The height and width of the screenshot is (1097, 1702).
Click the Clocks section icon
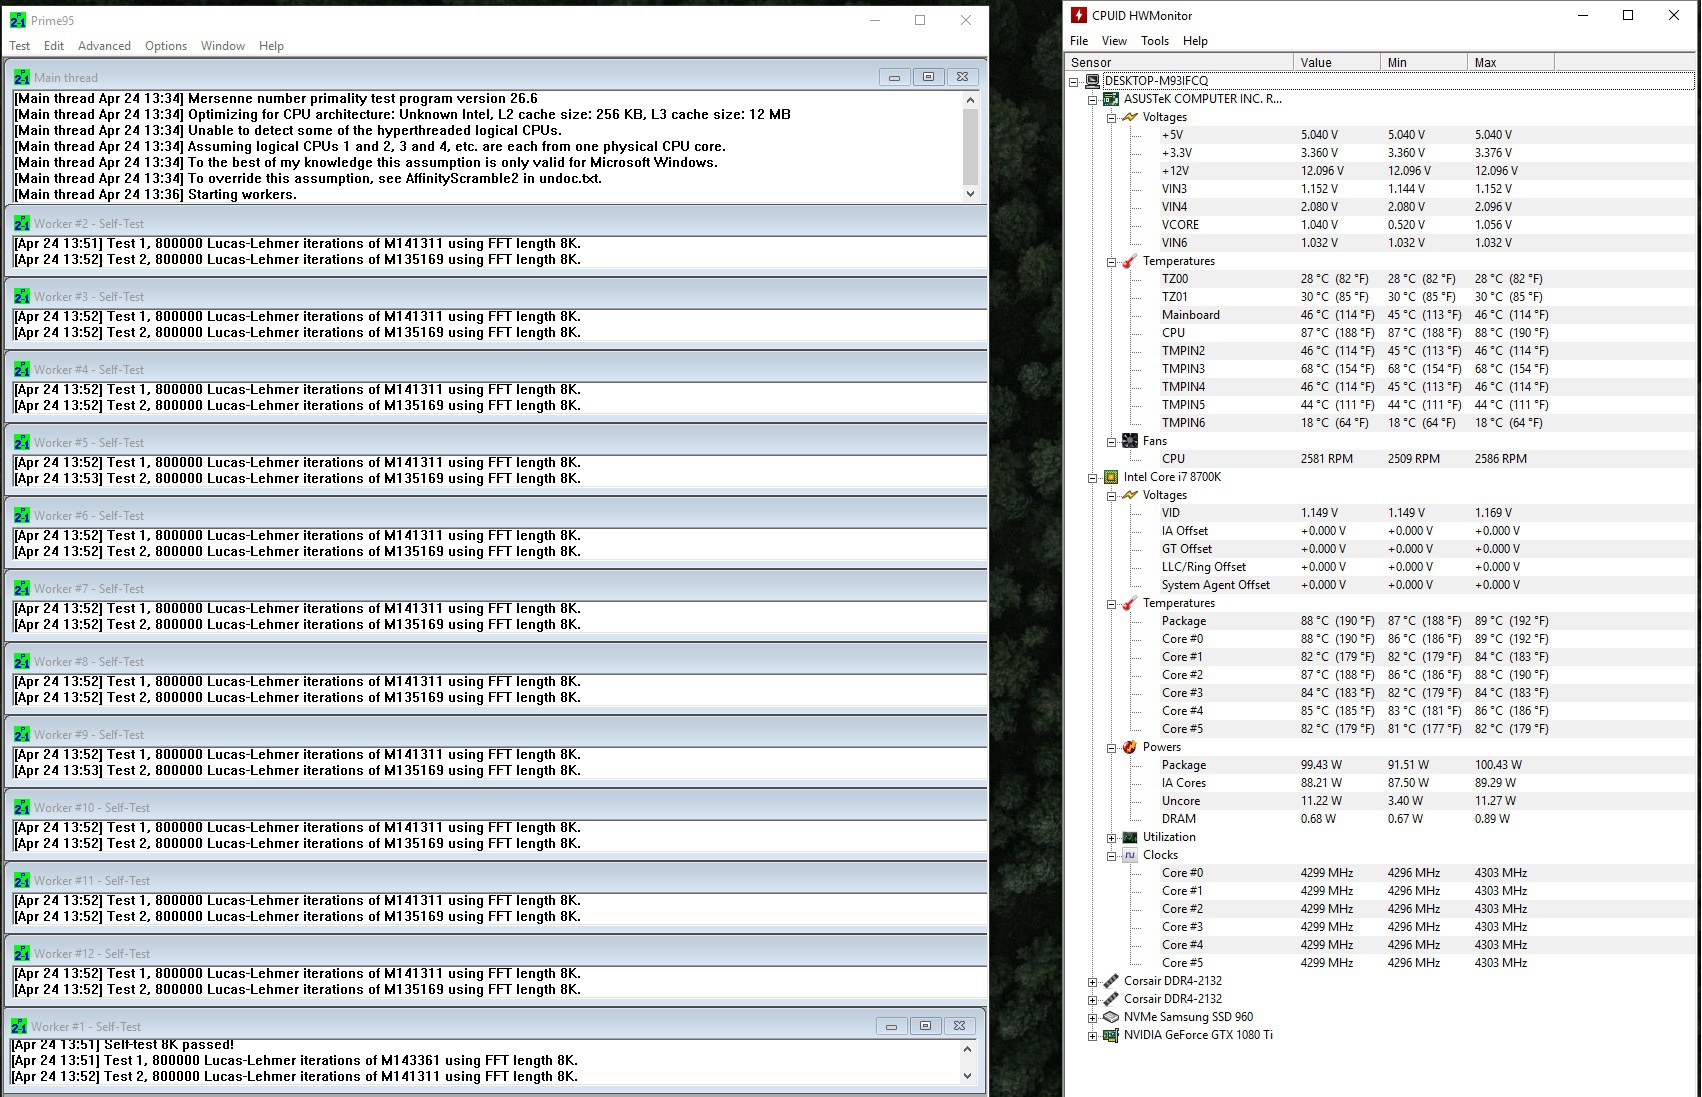coord(1130,855)
